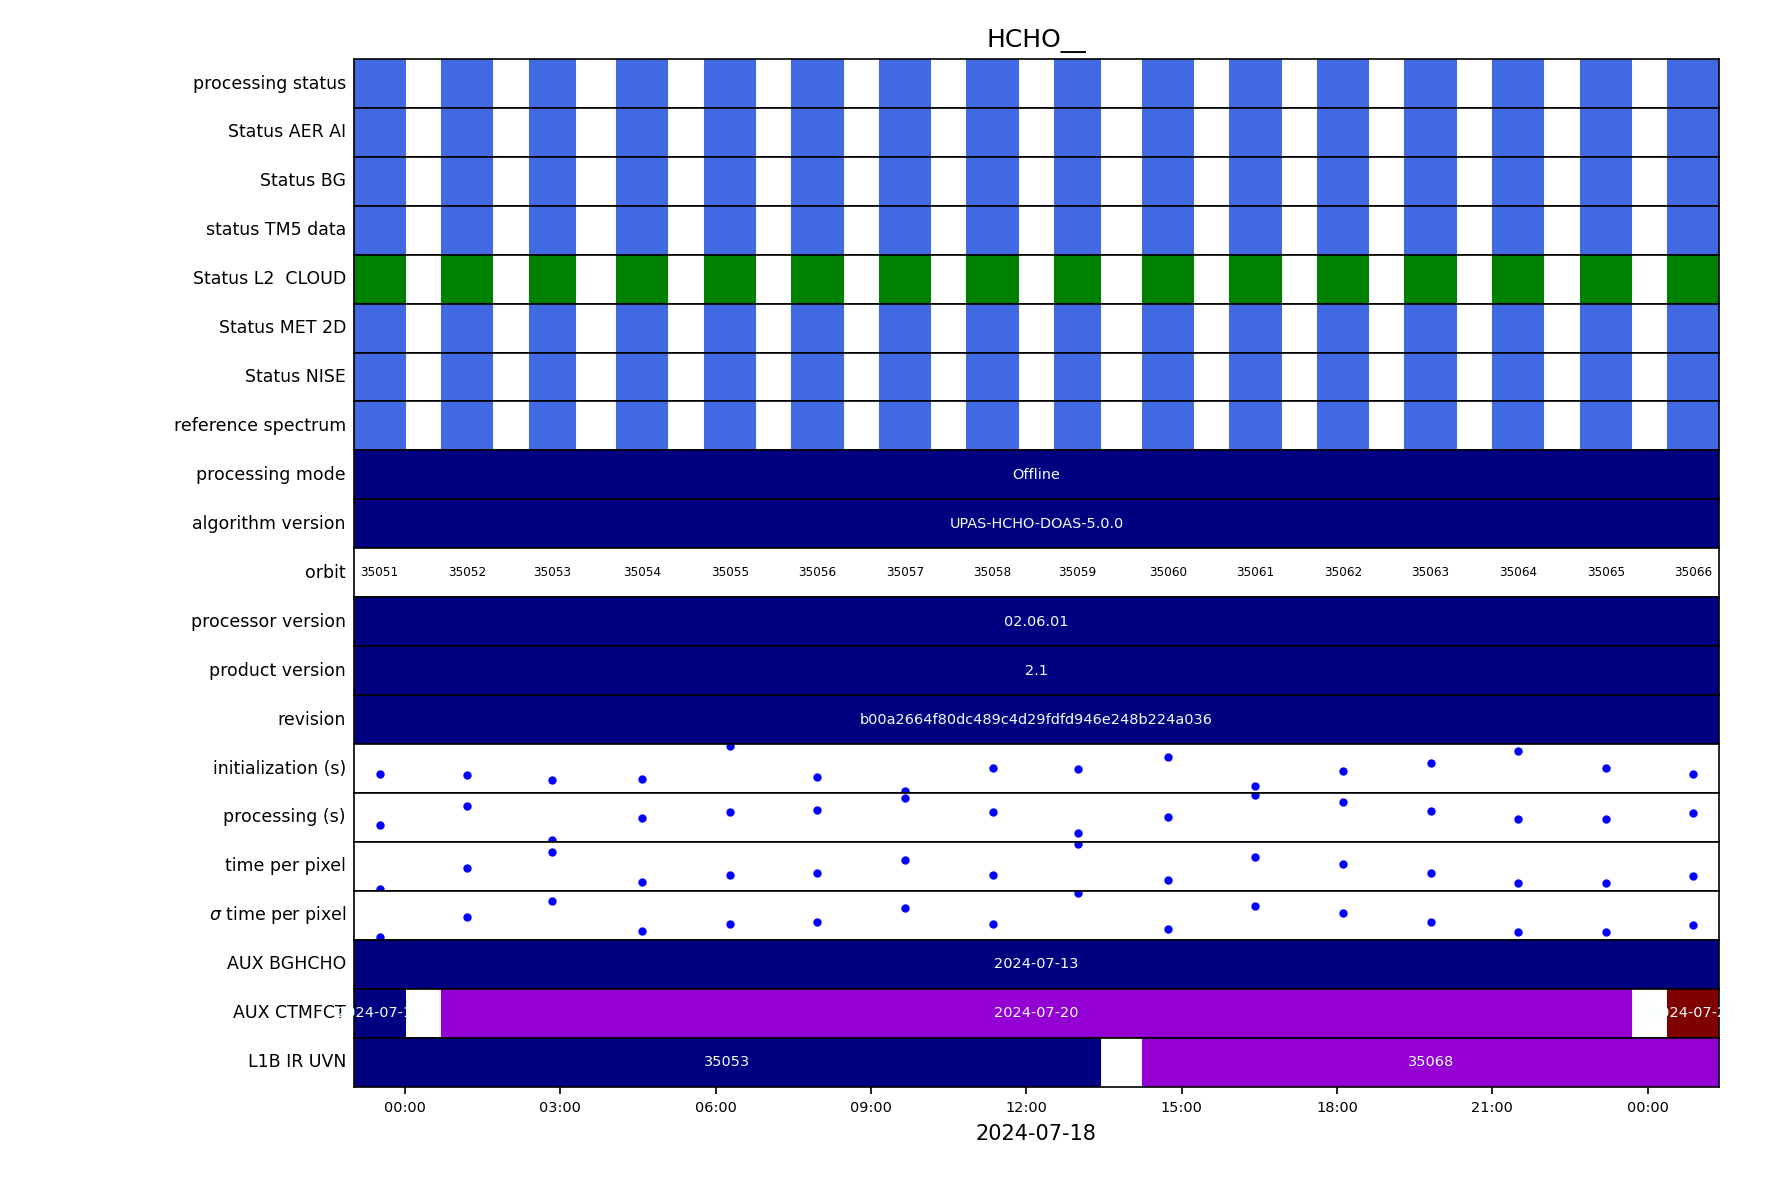This screenshot has height=1181, width=1771.
Task: Click product version 2.1 value
Action: point(1035,670)
